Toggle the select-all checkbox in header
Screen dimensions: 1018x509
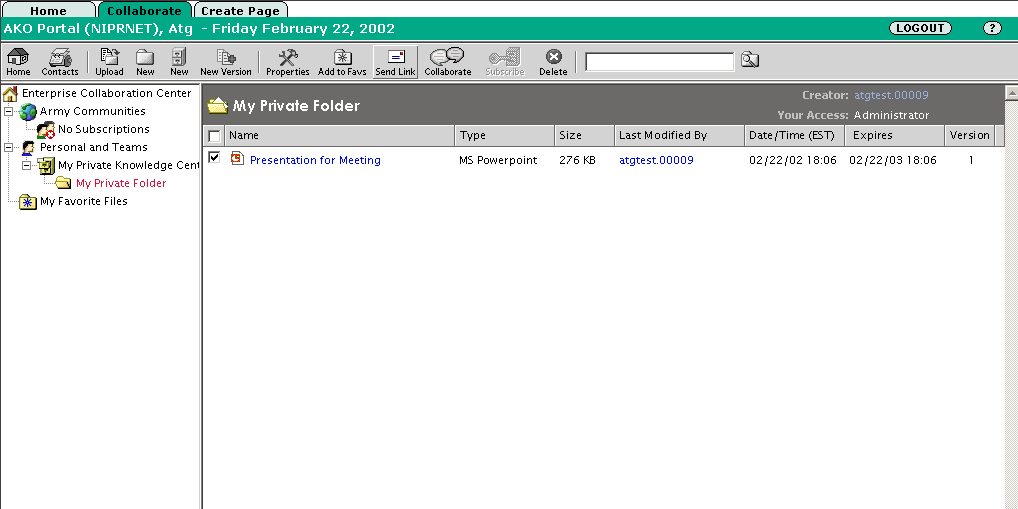tap(214, 136)
